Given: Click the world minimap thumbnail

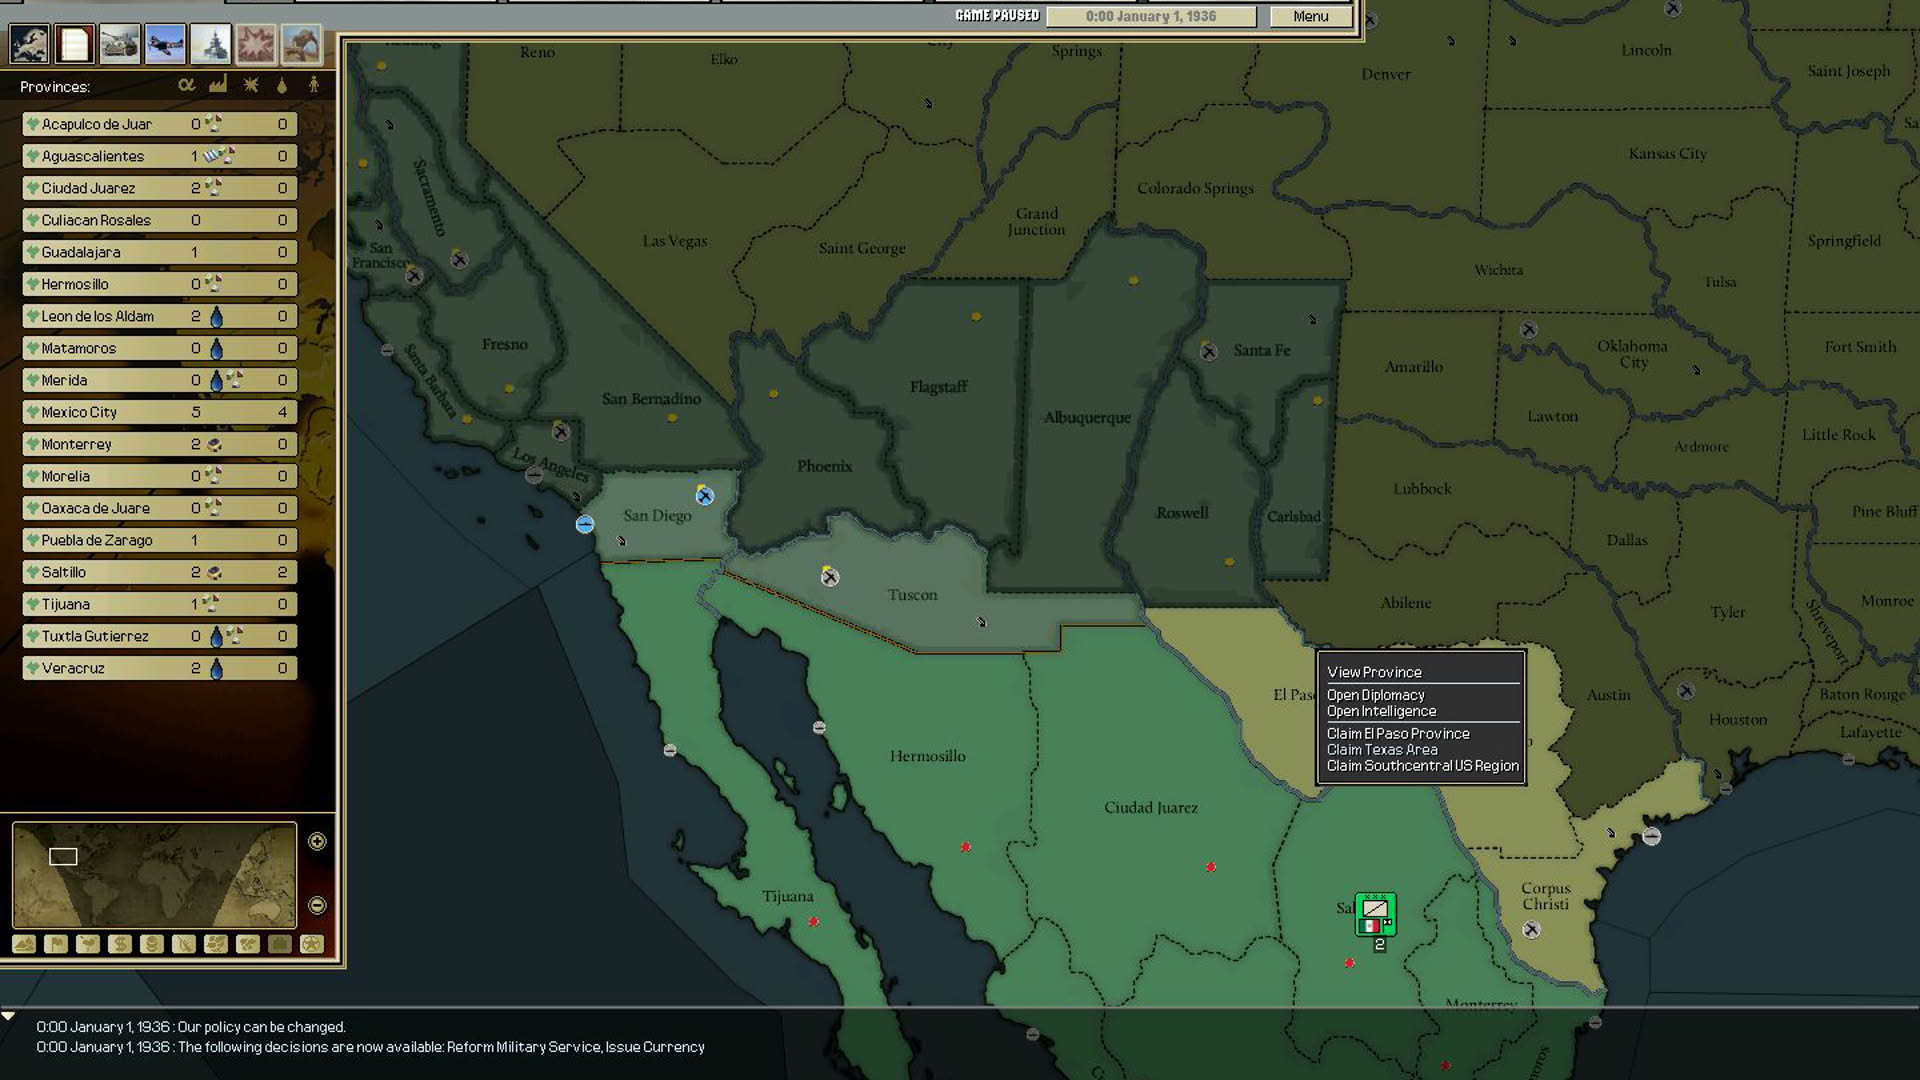Looking at the screenshot, I should click(x=154, y=874).
